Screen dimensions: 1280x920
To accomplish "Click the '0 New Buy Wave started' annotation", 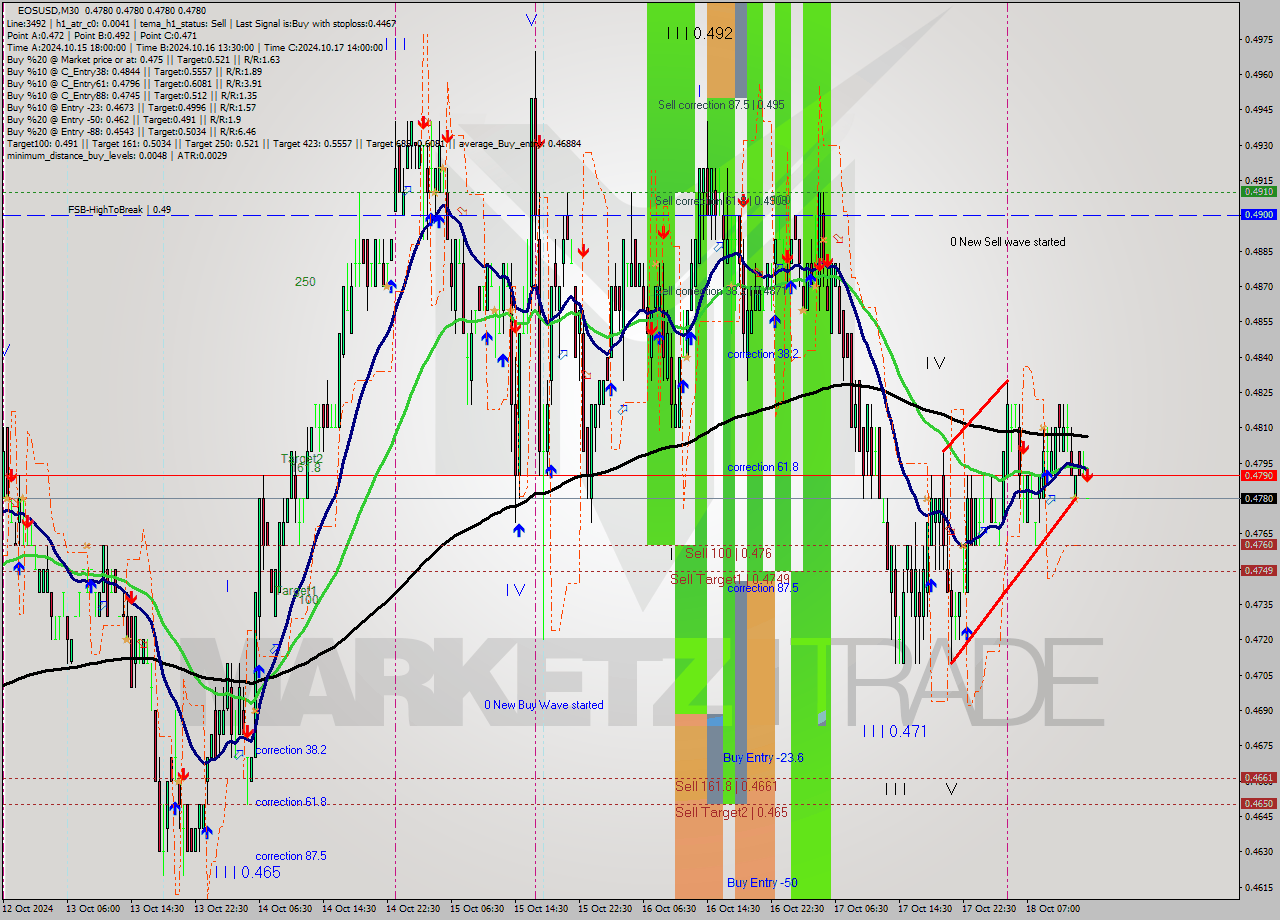I will click(x=544, y=705).
